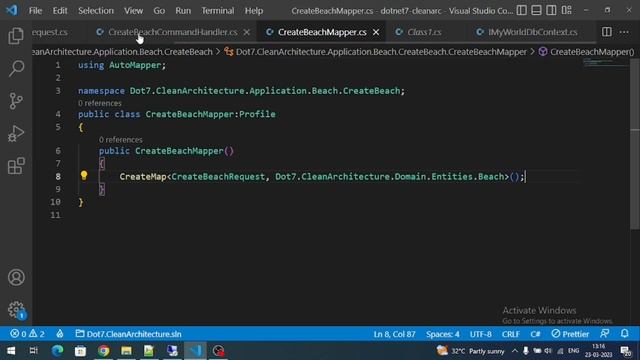Click the 0 references lens above constructor
The image size is (640, 360).
pyautogui.click(x=120, y=140)
